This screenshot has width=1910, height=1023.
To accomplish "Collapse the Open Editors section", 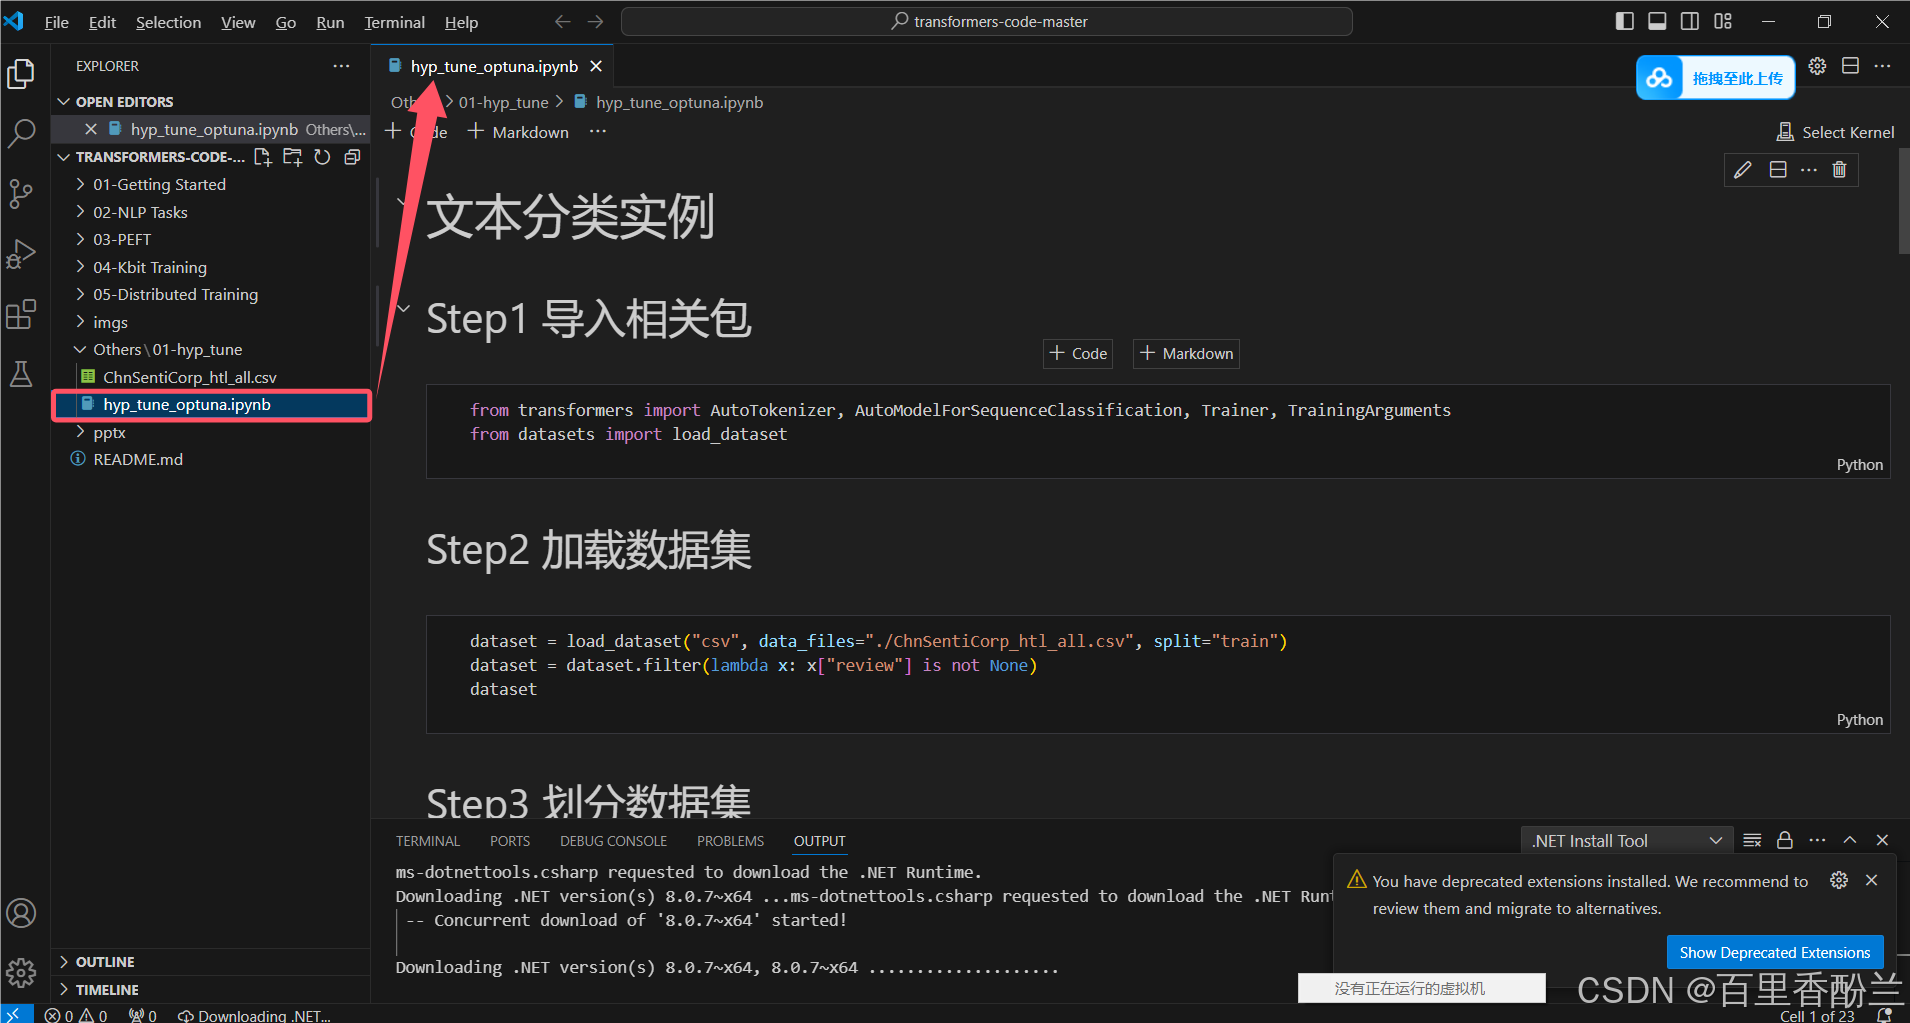I will [64, 102].
